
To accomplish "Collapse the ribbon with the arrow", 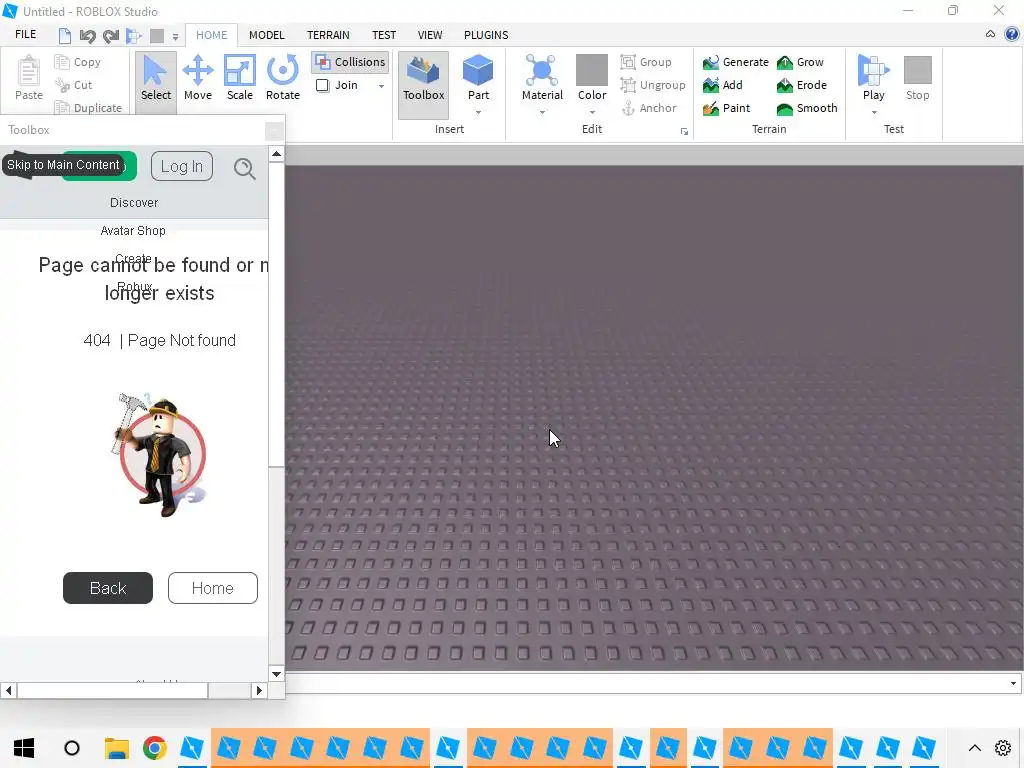I will point(990,34).
